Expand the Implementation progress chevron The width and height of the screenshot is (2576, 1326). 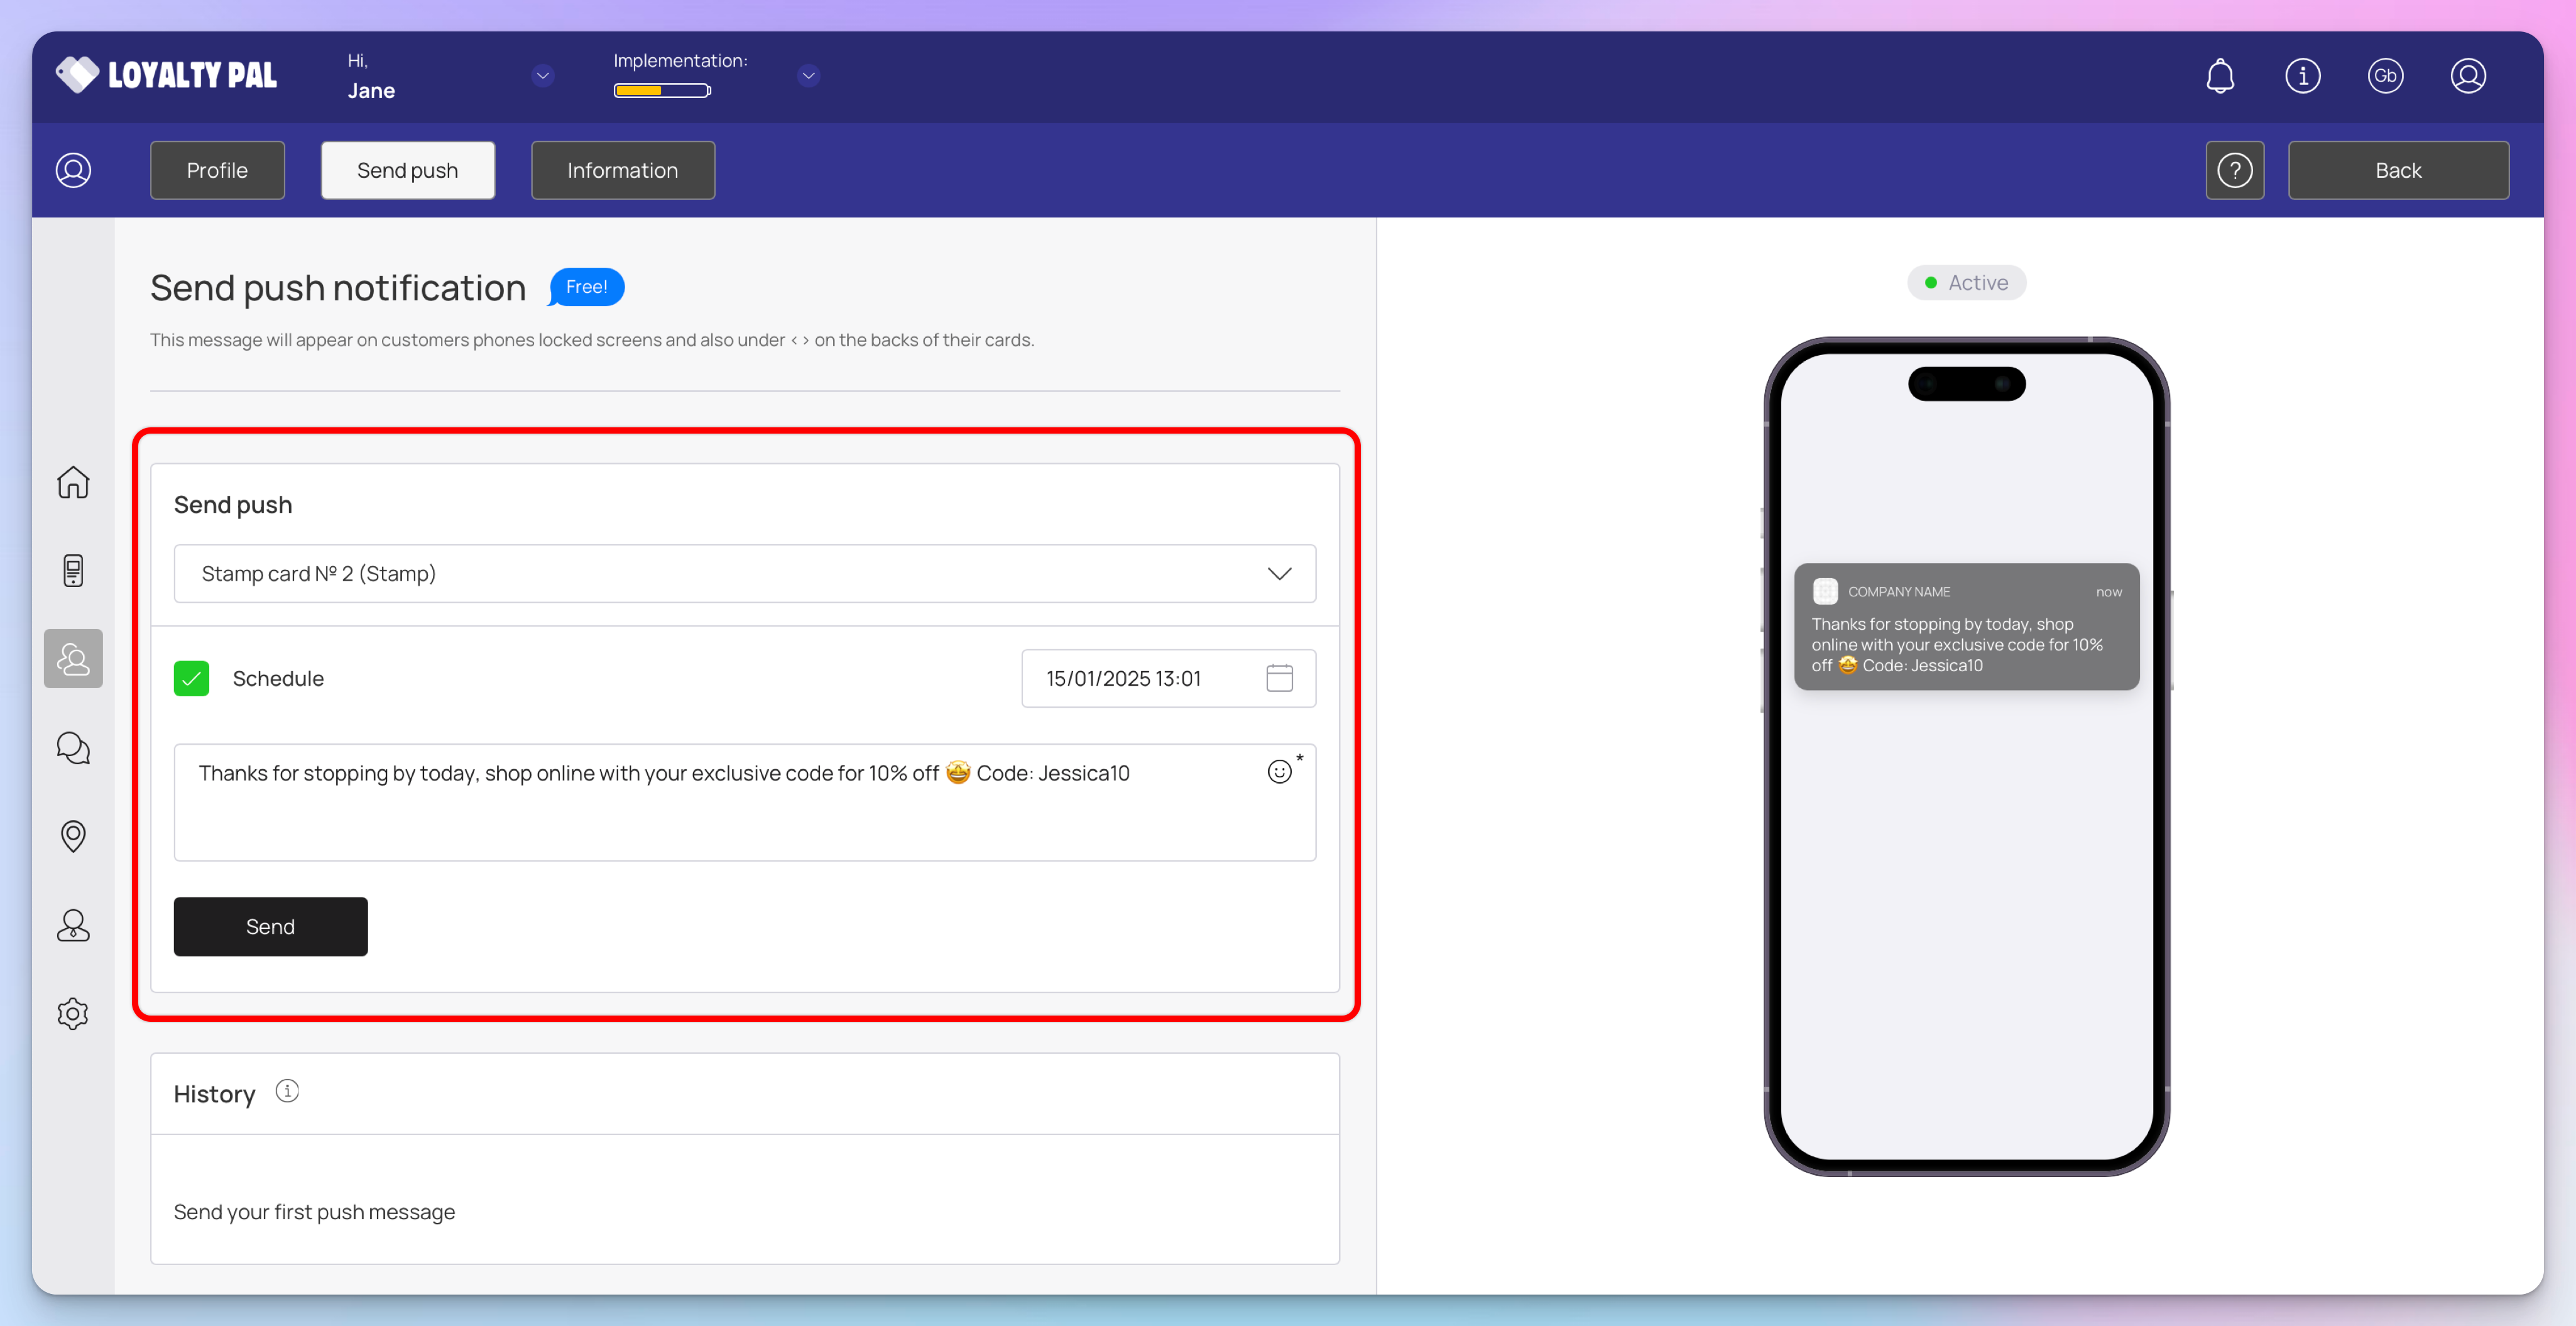click(808, 76)
